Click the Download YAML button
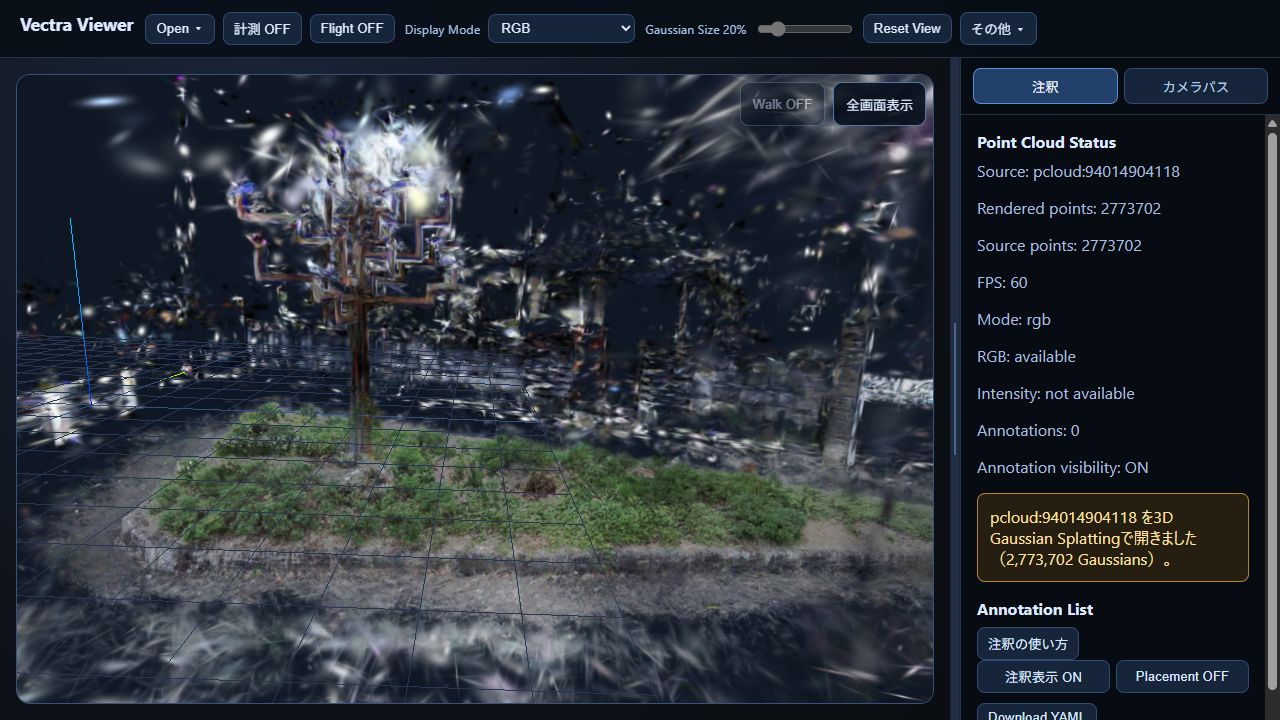This screenshot has height=720, width=1280. click(1036, 712)
